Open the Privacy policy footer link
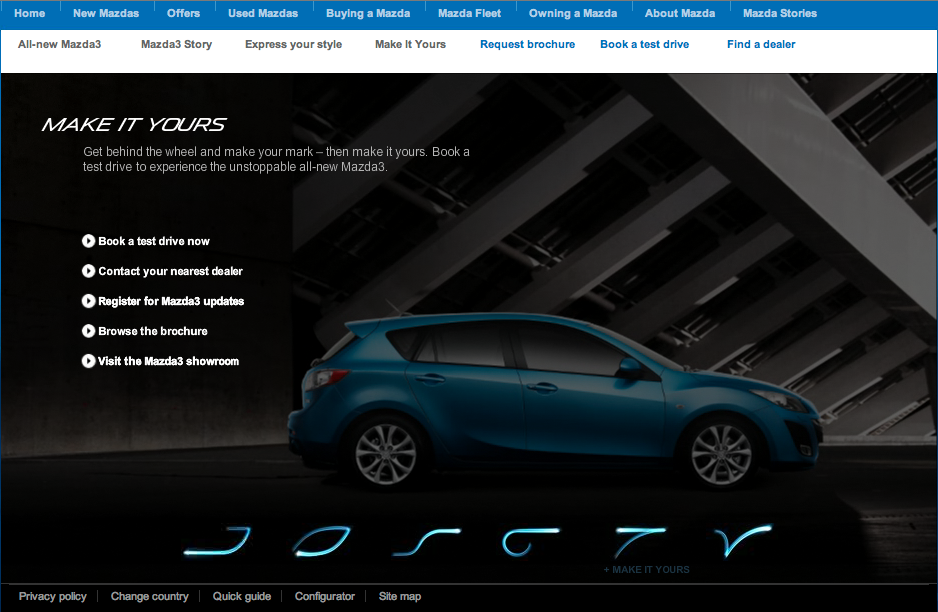Image resolution: width=938 pixels, height=612 pixels. point(53,596)
